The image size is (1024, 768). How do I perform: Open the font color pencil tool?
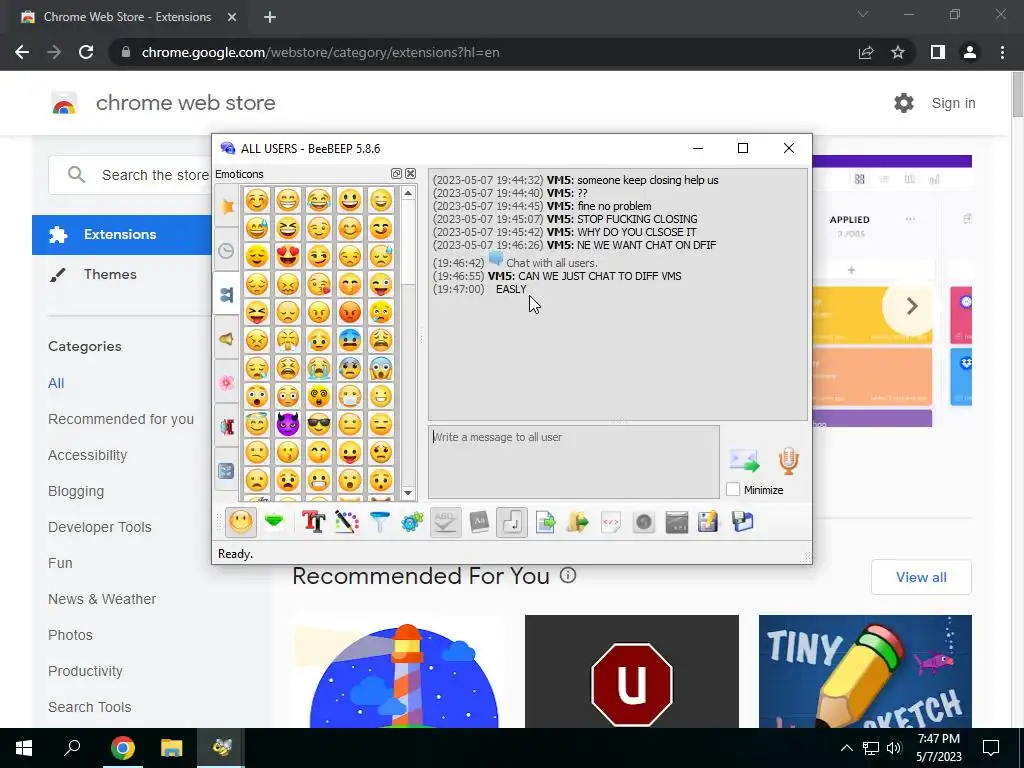[347, 522]
